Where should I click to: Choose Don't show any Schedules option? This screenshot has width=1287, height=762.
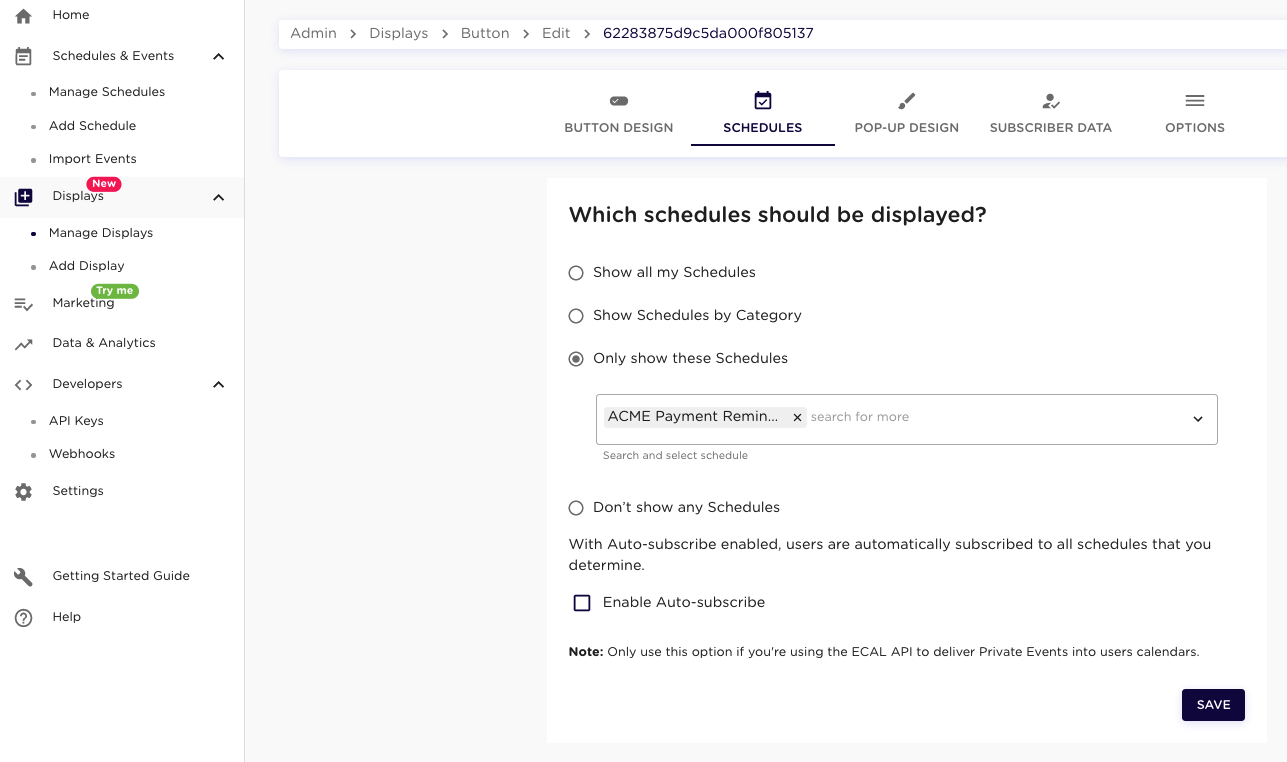[576, 508]
